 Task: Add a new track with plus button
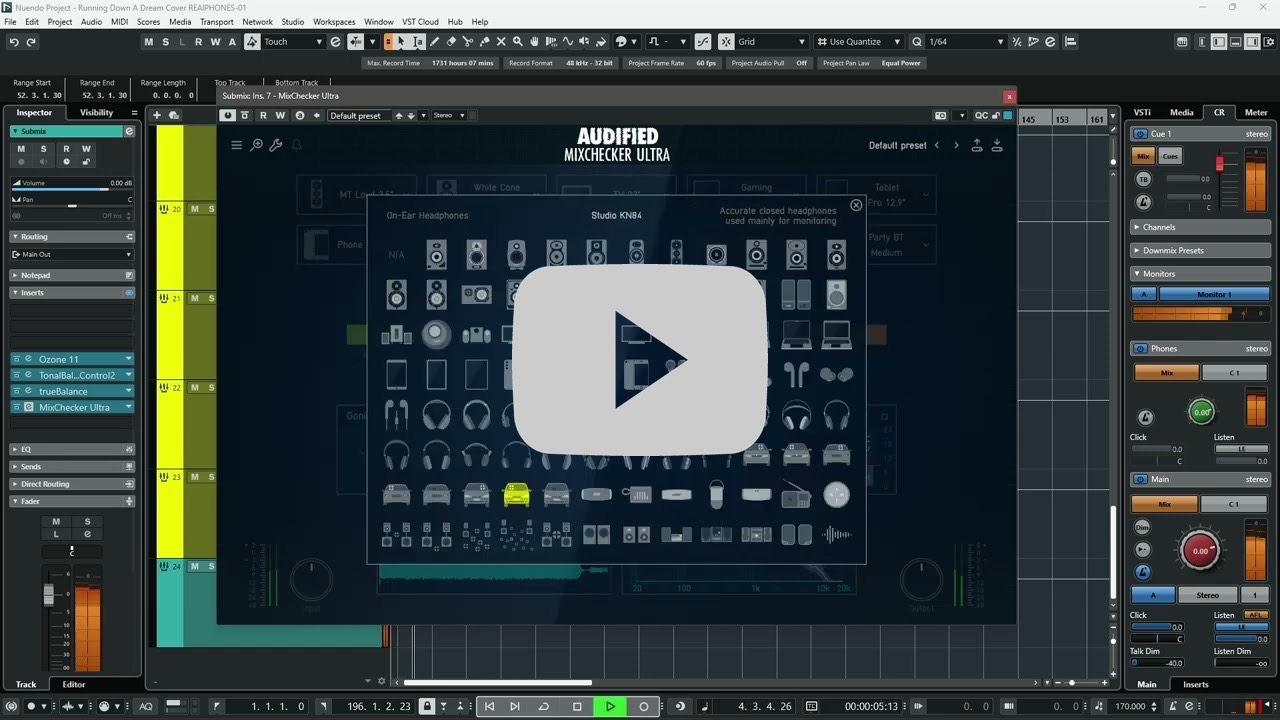157,115
